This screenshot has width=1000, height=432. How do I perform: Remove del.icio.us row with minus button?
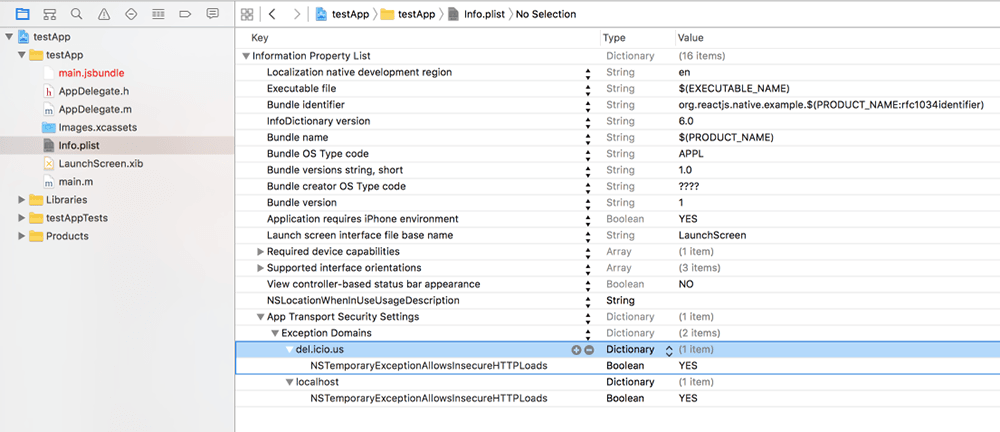(589, 350)
